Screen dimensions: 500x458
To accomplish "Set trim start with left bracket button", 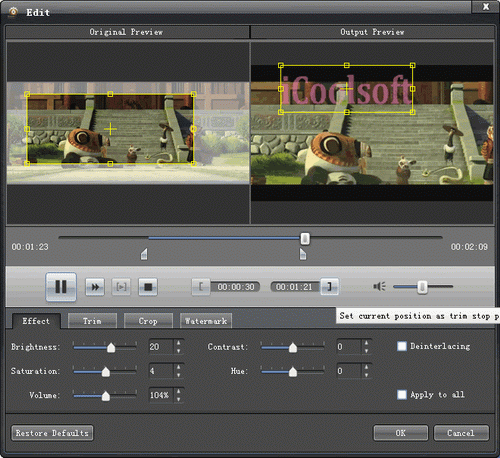I will tap(201, 287).
